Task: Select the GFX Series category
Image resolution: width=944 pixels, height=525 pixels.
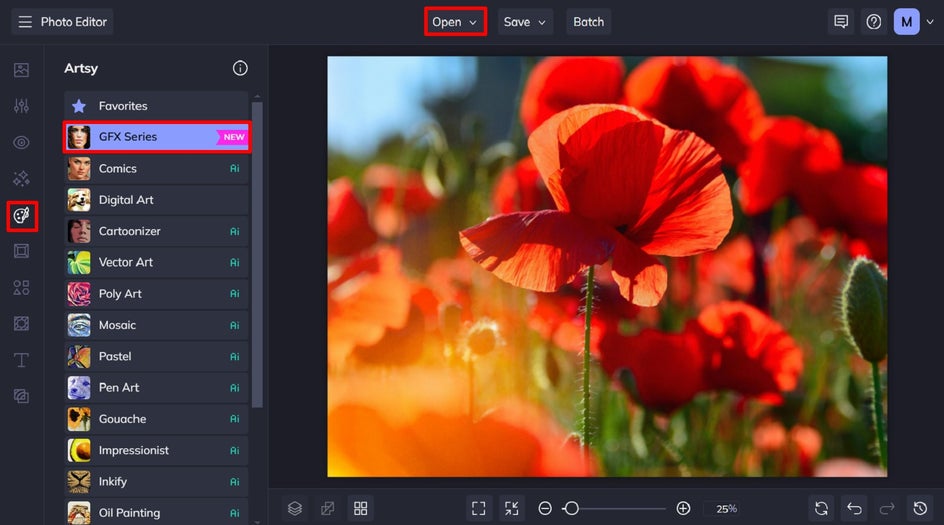Action: (157, 137)
